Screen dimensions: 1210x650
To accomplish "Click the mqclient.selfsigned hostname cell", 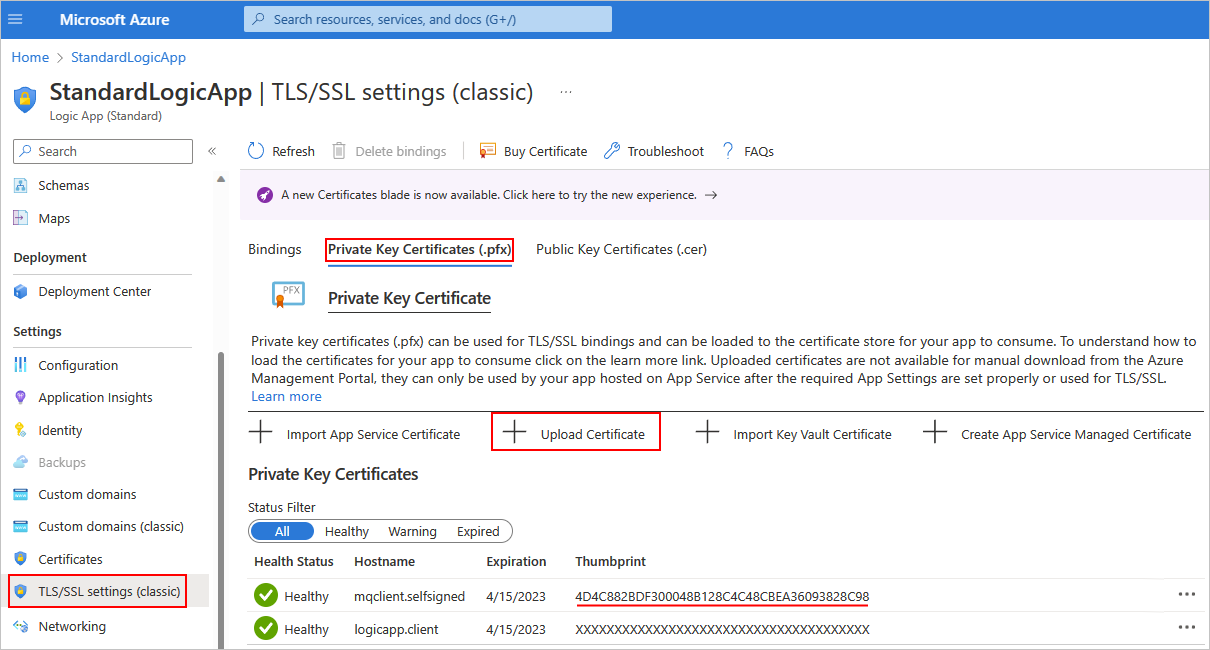I will pos(409,596).
